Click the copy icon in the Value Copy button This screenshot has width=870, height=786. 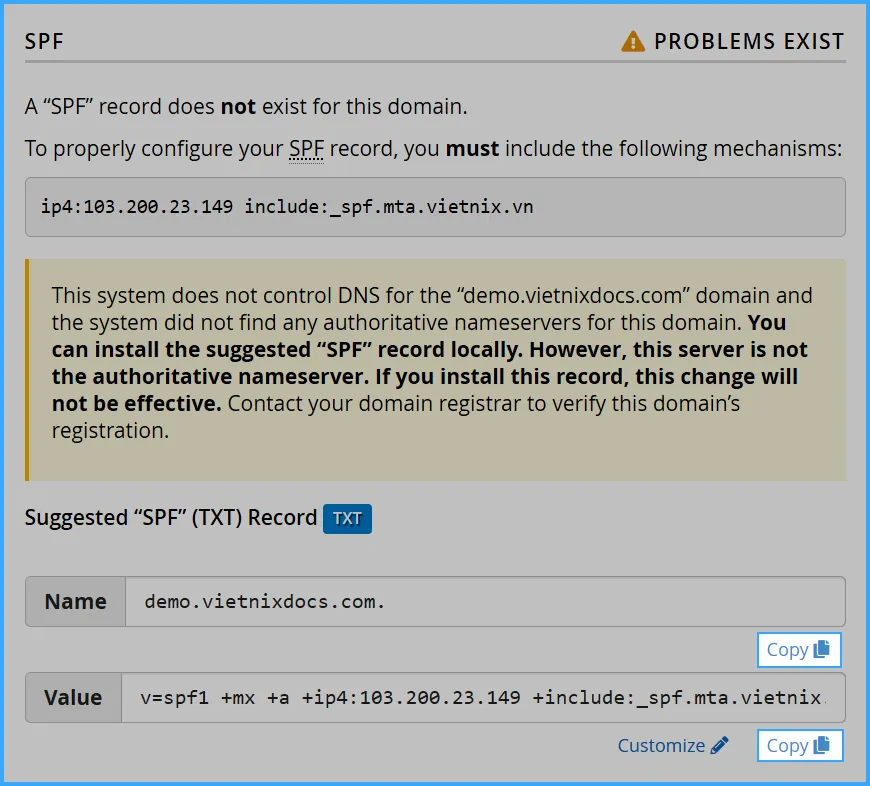pos(822,745)
